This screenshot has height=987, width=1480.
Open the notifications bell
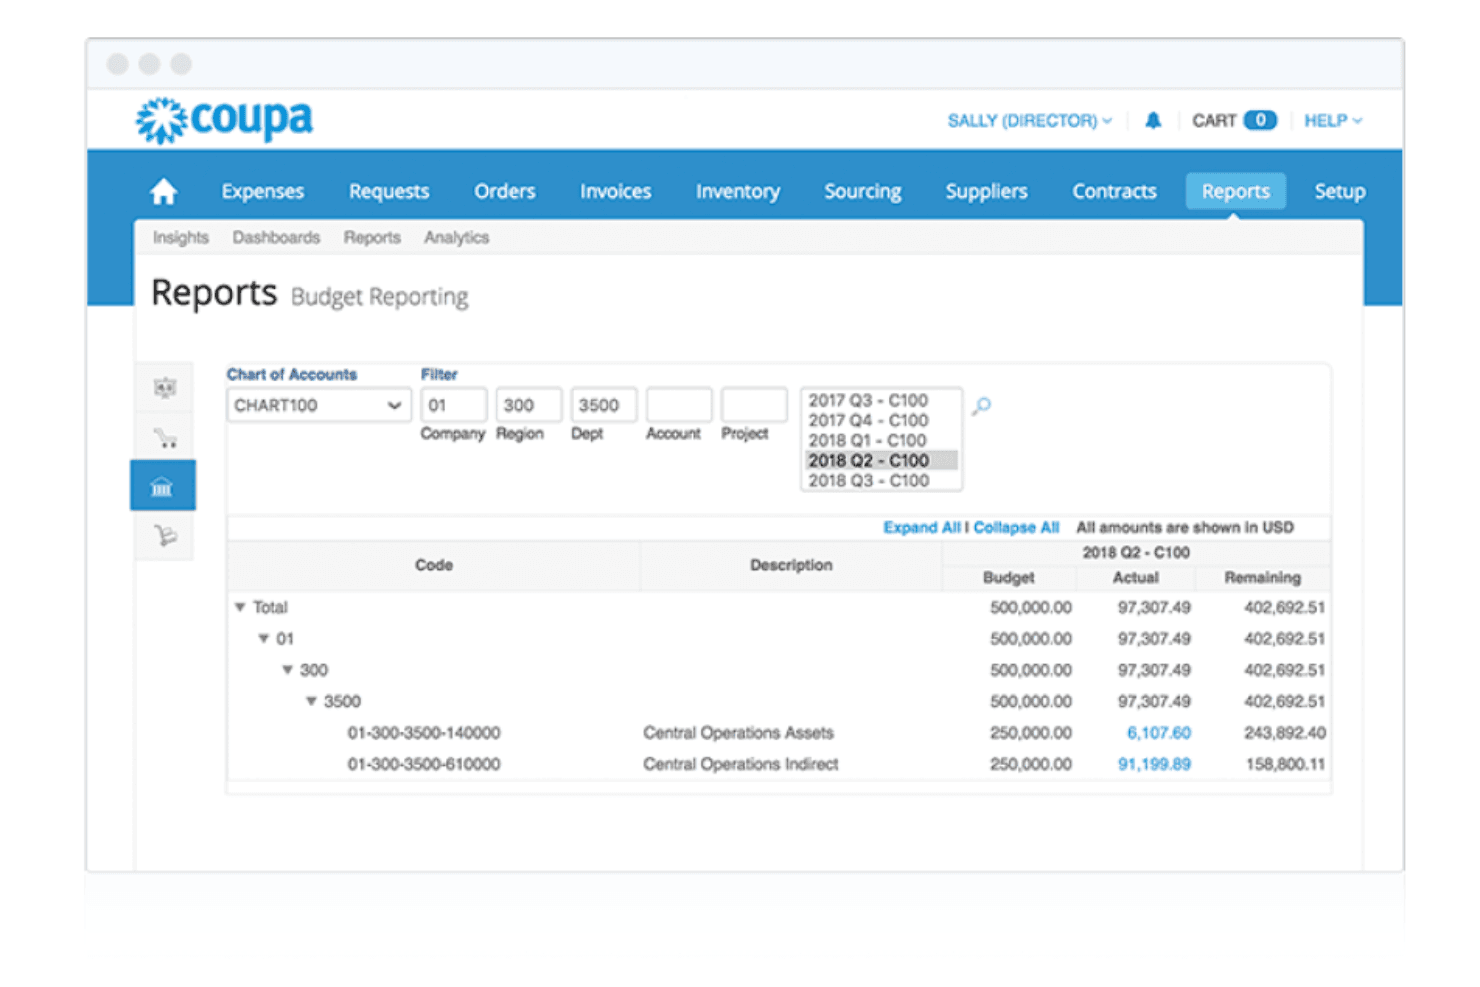point(1153,121)
